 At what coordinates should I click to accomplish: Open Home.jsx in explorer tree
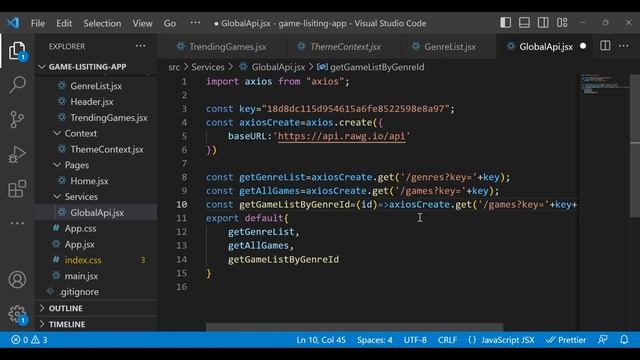pos(89,181)
